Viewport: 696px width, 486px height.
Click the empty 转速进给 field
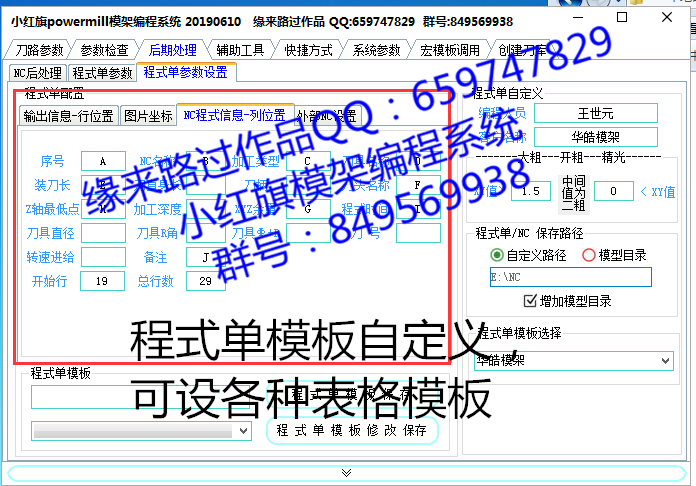click(x=103, y=257)
